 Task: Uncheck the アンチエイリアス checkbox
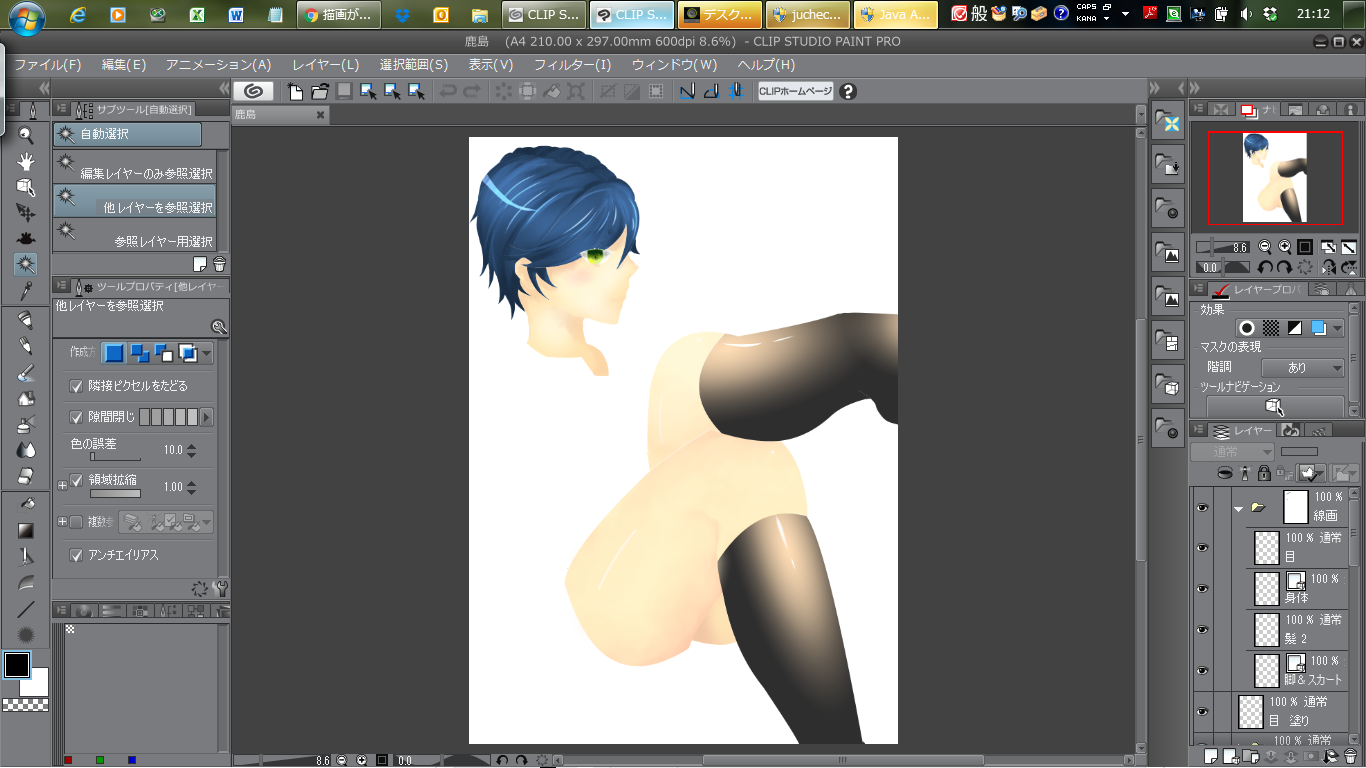(76, 555)
